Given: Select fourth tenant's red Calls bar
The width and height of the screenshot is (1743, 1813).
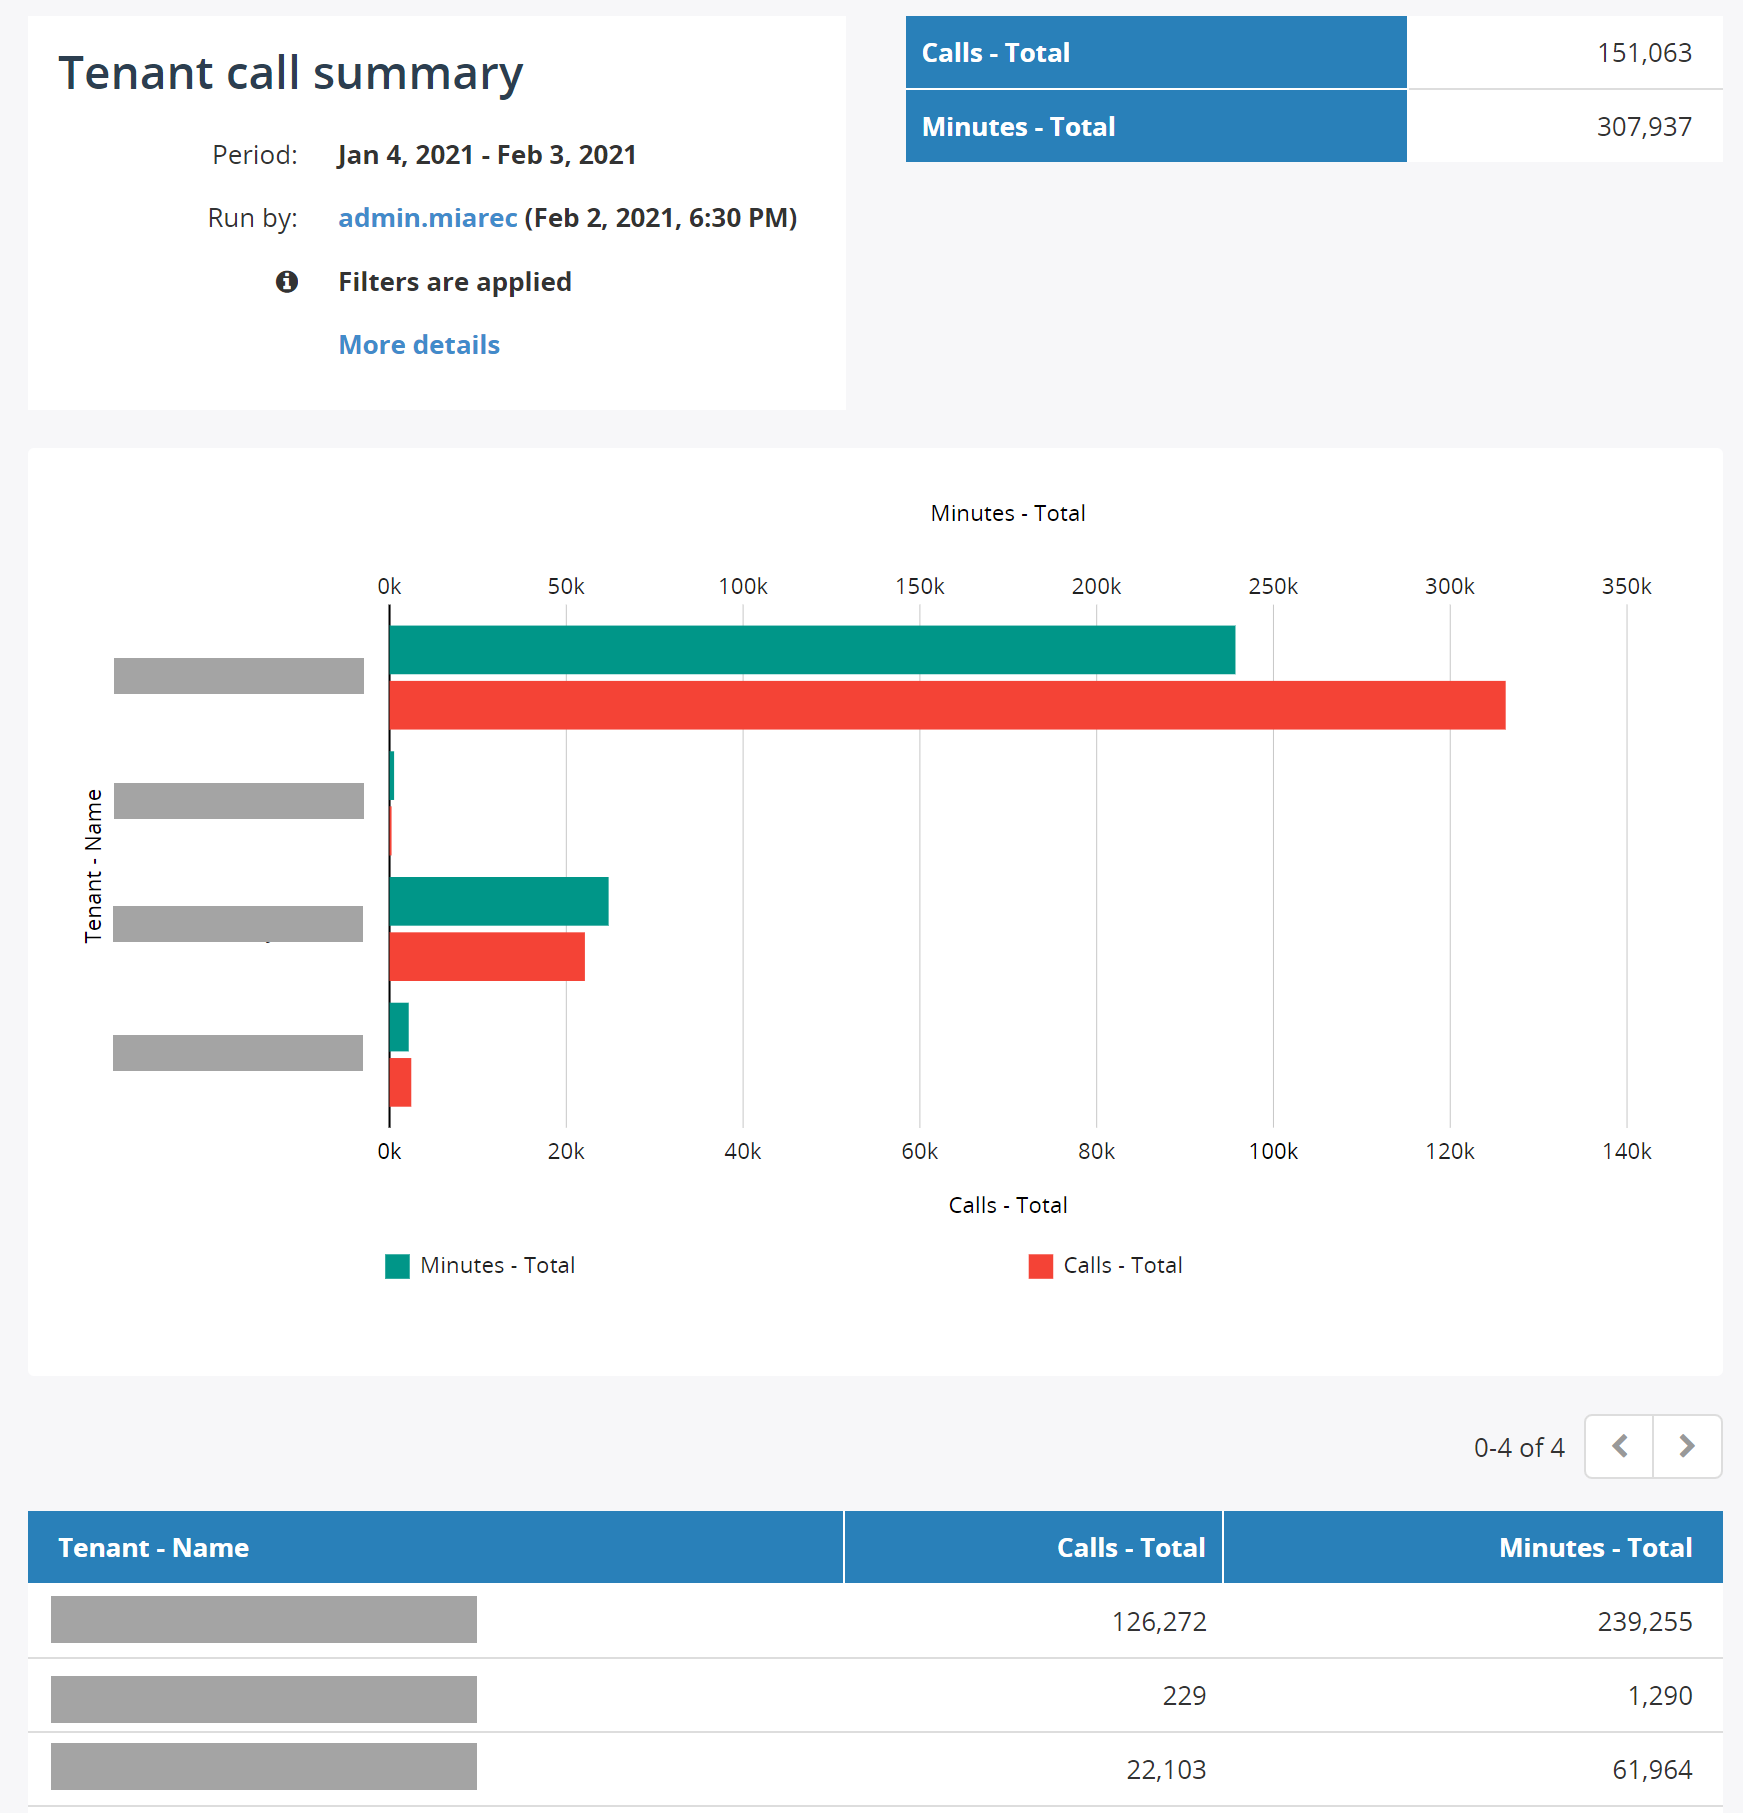Looking at the screenshot, I should (400, 1082).
